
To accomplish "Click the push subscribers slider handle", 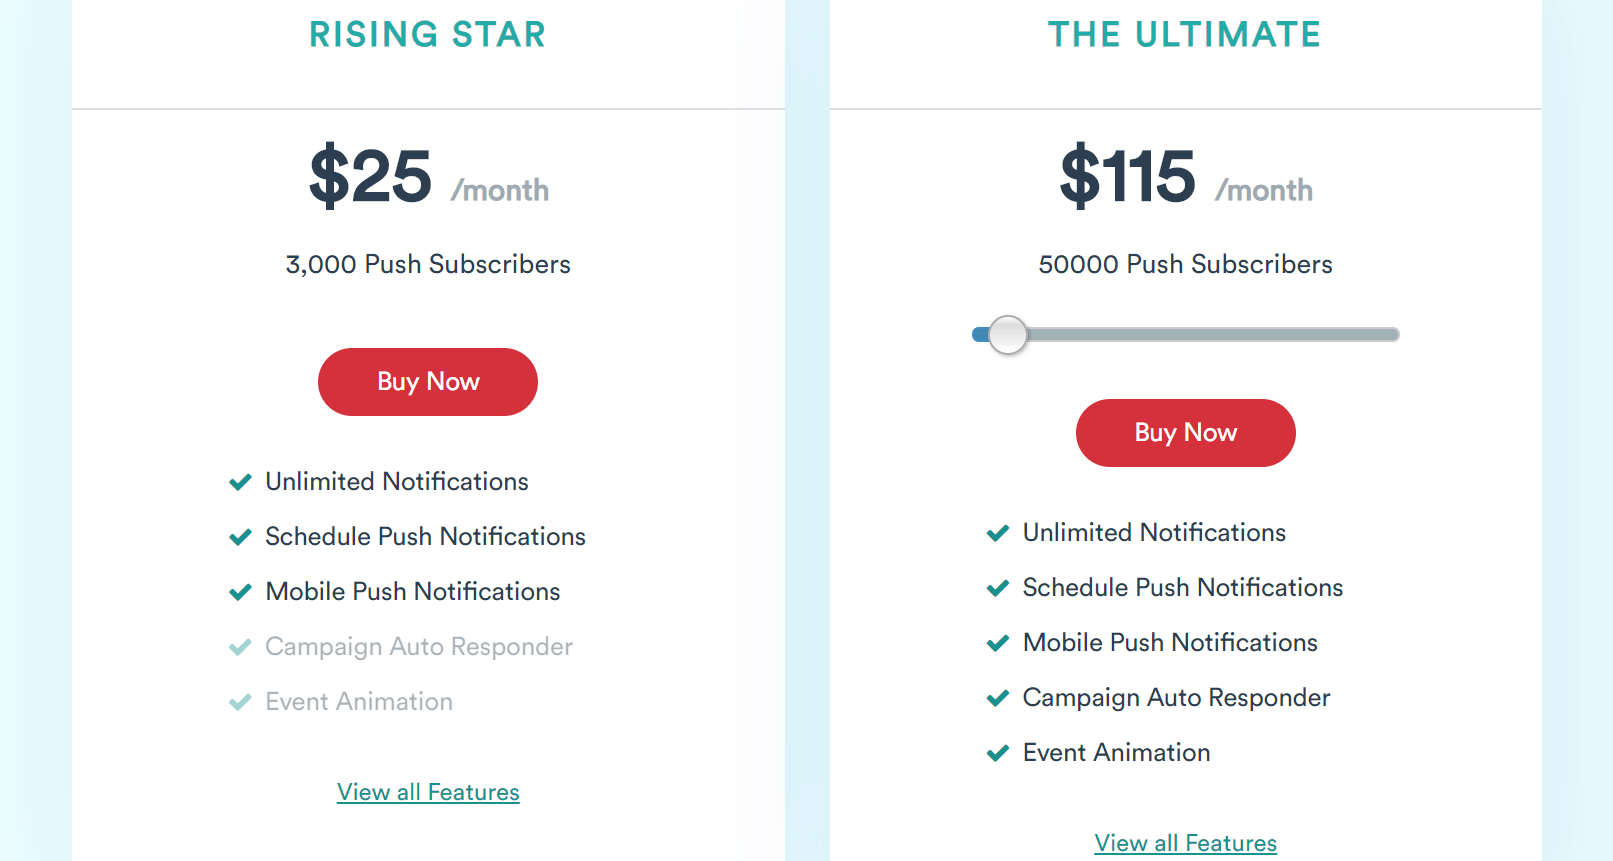I will point(1008,335).
